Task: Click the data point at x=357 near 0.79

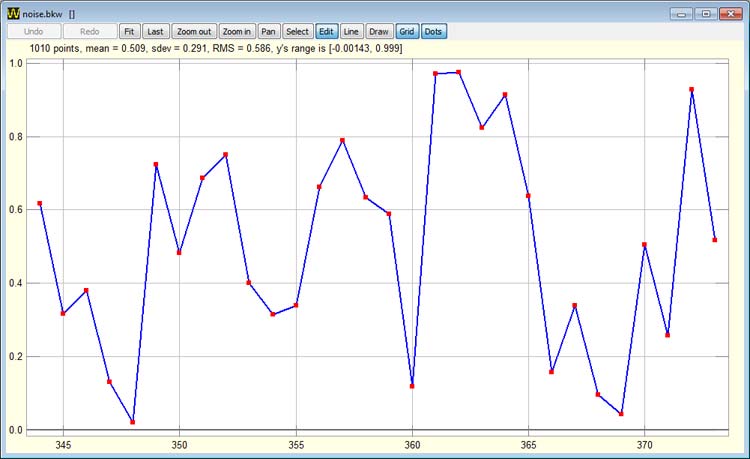Action: [342, 140]
